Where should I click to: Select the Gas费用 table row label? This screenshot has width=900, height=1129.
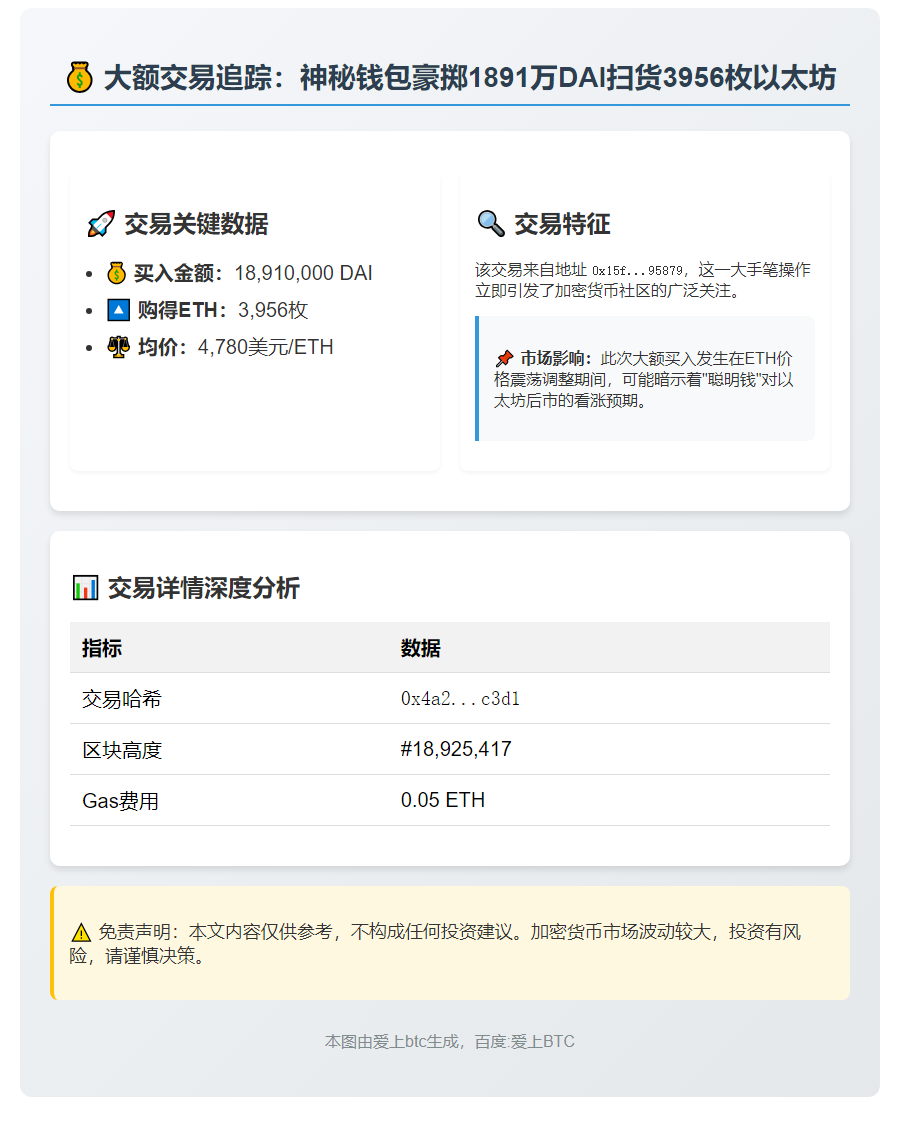pos(120,800)
